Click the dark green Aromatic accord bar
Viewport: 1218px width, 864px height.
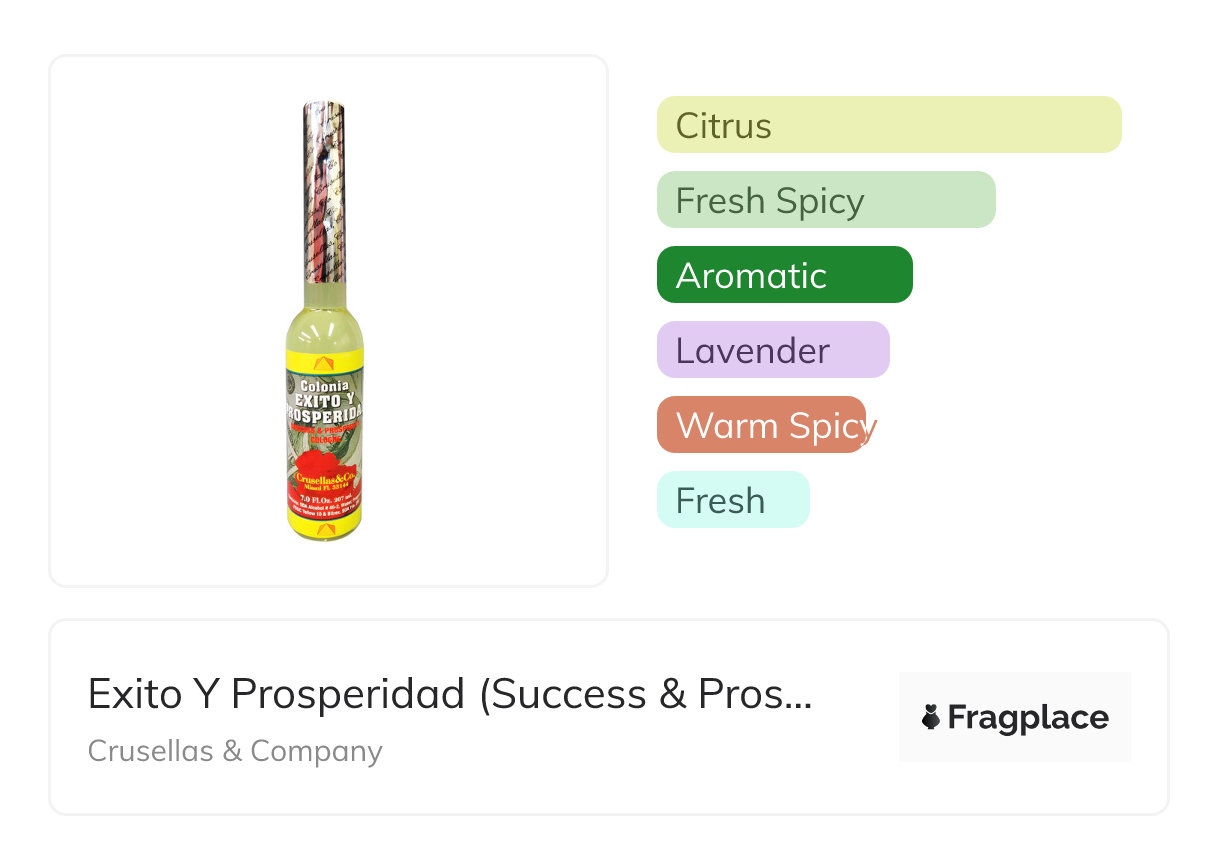pyautogui.click(x=784, y=275)
